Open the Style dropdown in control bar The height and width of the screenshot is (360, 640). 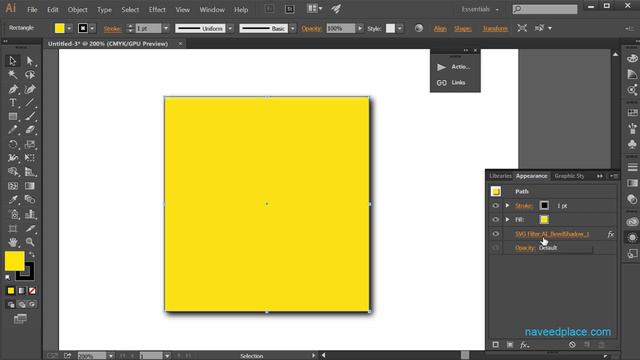tap(400, 28)
